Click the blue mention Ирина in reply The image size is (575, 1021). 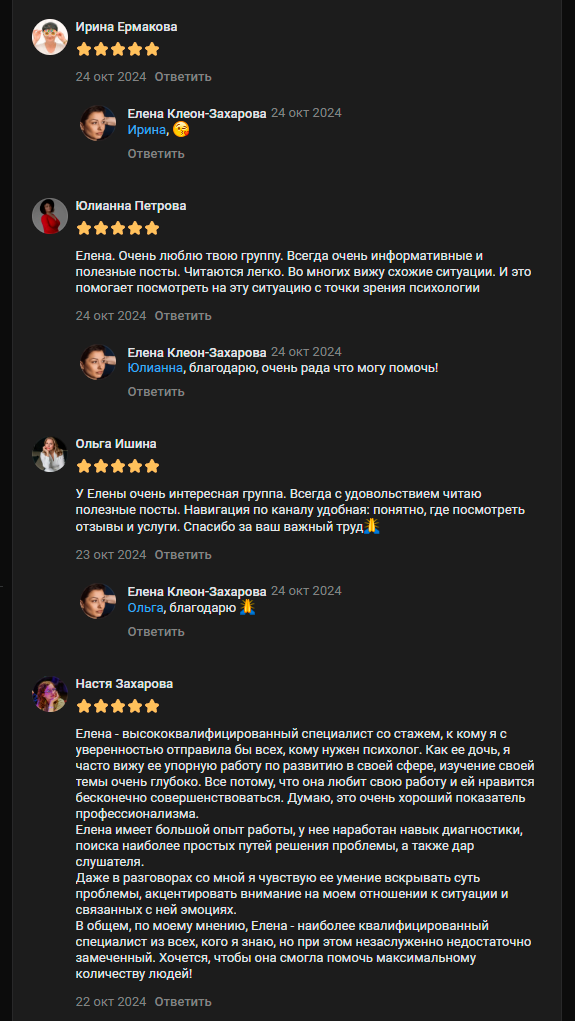147,130
